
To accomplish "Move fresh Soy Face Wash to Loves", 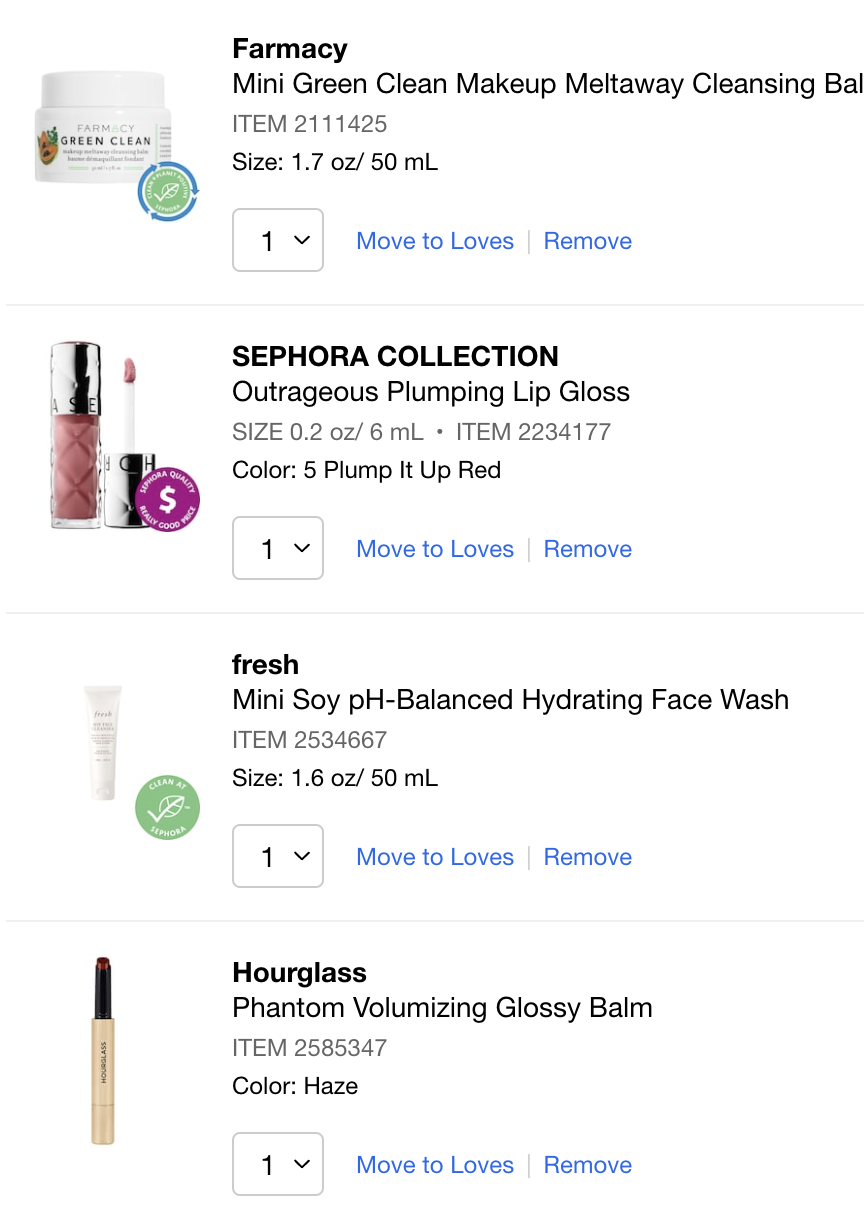I will (x=435, y=857).
